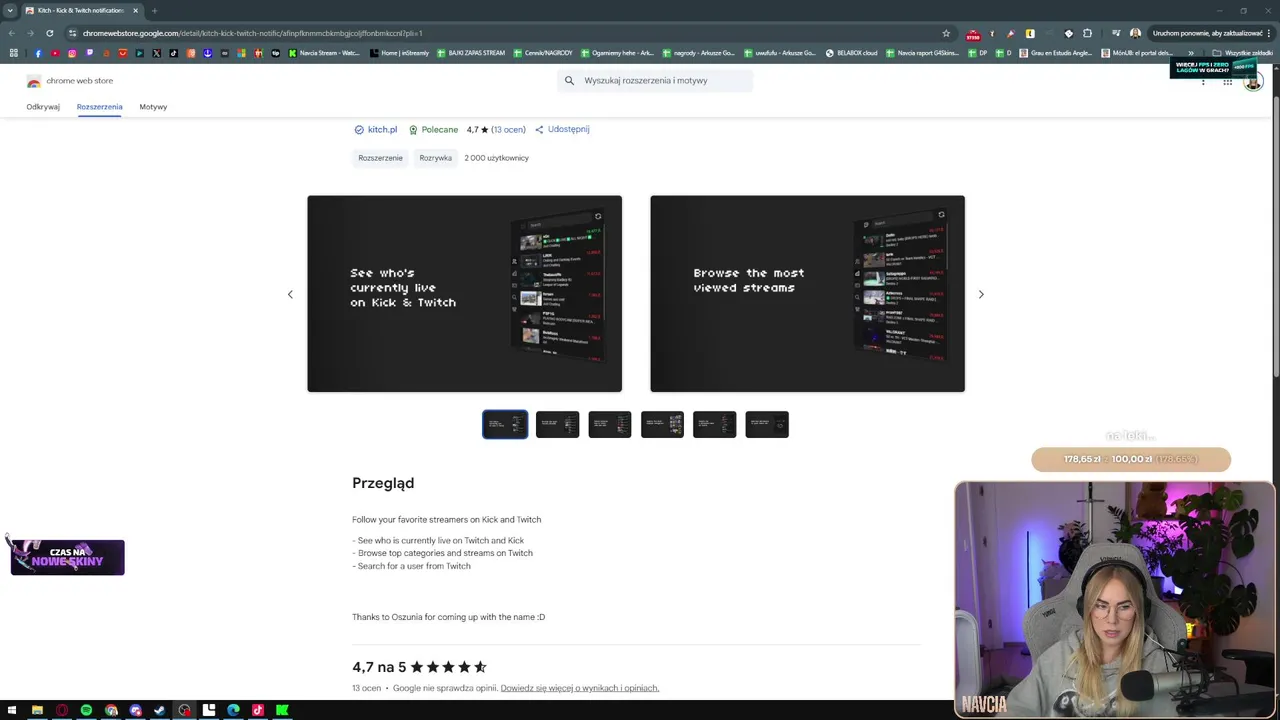Screen dimensions: 1280x720
Task: Click the search magnifier icon in web store
Action: click(569, 81)
